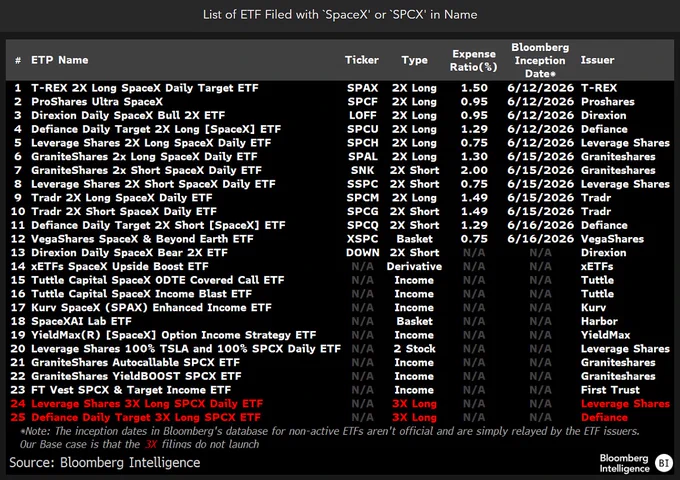Select 'YieldMax(R) [SpaceX] Option Income Strategy ETF'

pyautogui.click(x=173, y=335)
